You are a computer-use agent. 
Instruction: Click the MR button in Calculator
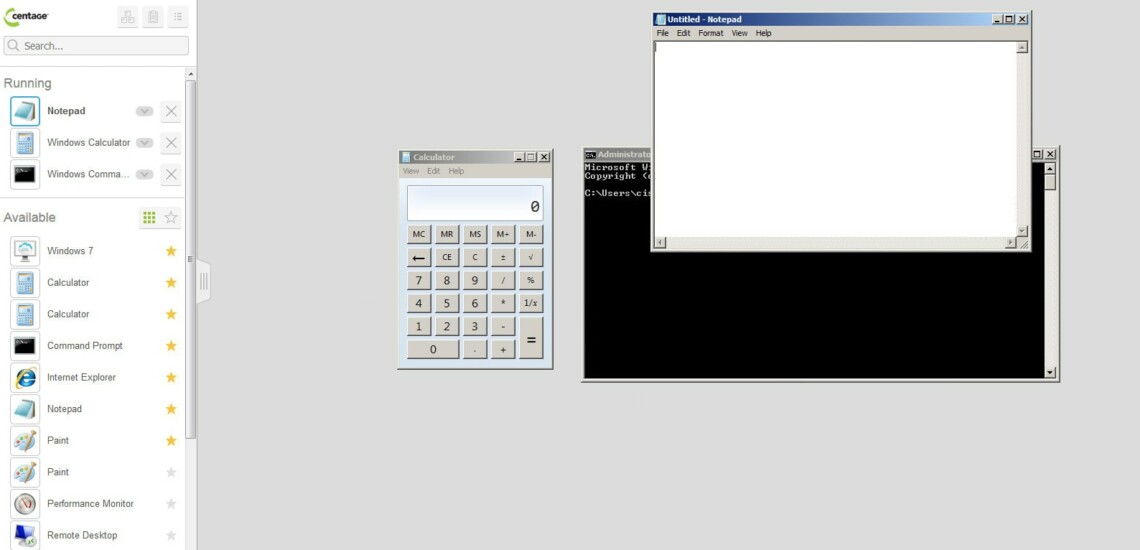pyautogui.click(x=447, y=234)
